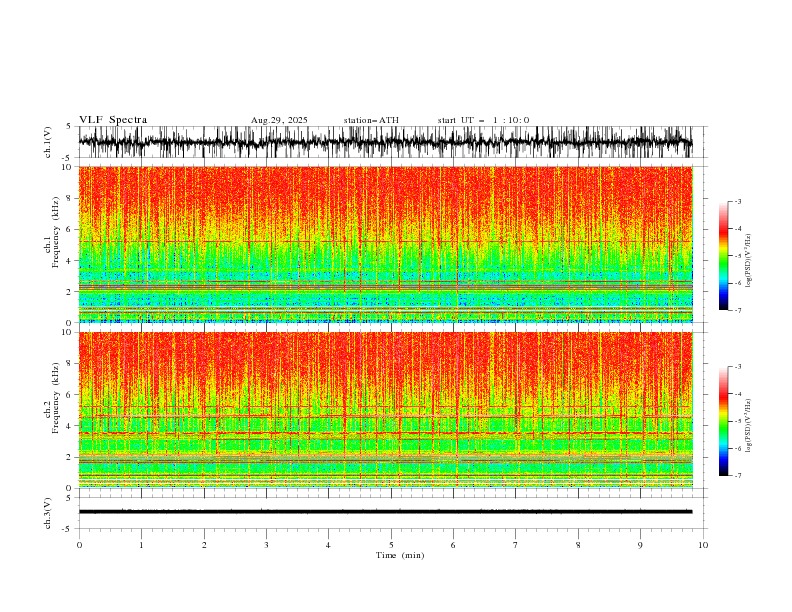This screenshot has width=792, height=612.
Task: Click the 5 tick on ch.1(V) axis
Action: (x=69, y=127)
